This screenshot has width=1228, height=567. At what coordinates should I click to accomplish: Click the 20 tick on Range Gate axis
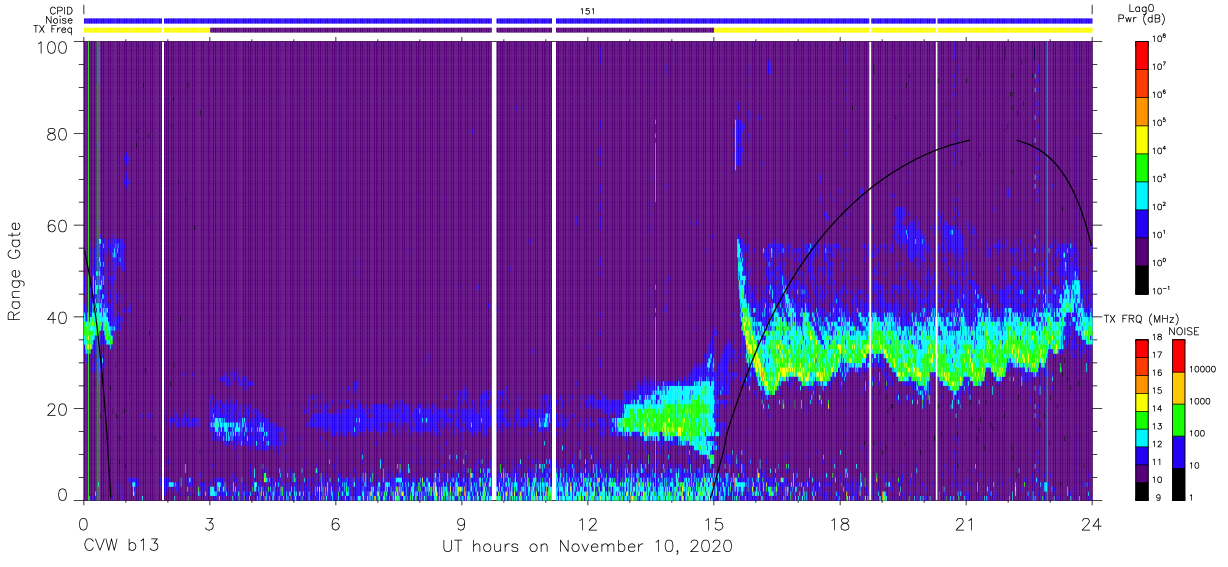pyautogui.click(x=58, y=408)
